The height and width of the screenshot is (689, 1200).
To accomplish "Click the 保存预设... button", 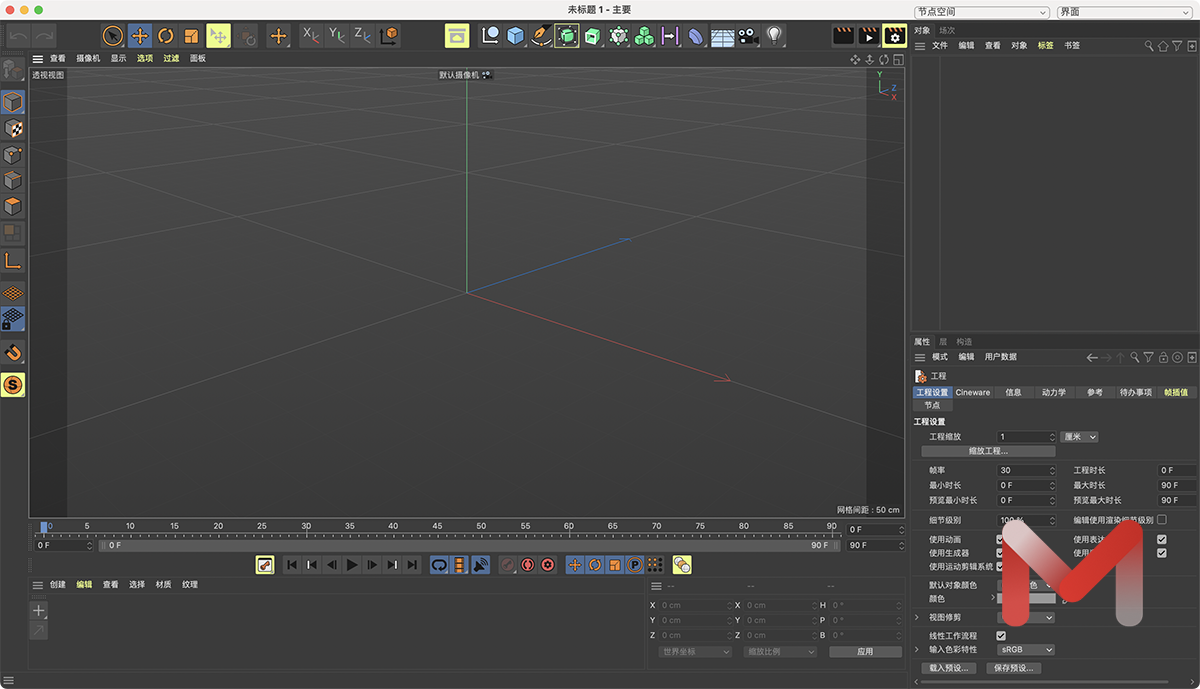I will pos(1013,668).
